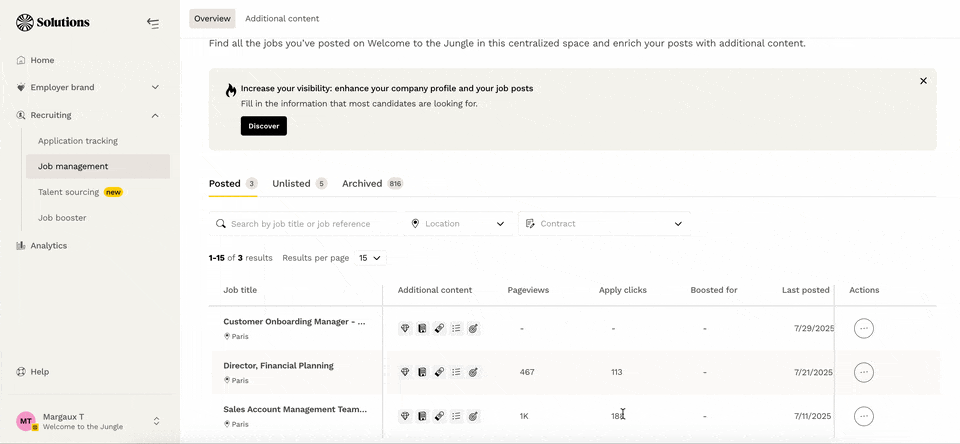Screen dimensions: 960x444
Task: Open the Additional content tab
Action: click(x=282, y=19)
